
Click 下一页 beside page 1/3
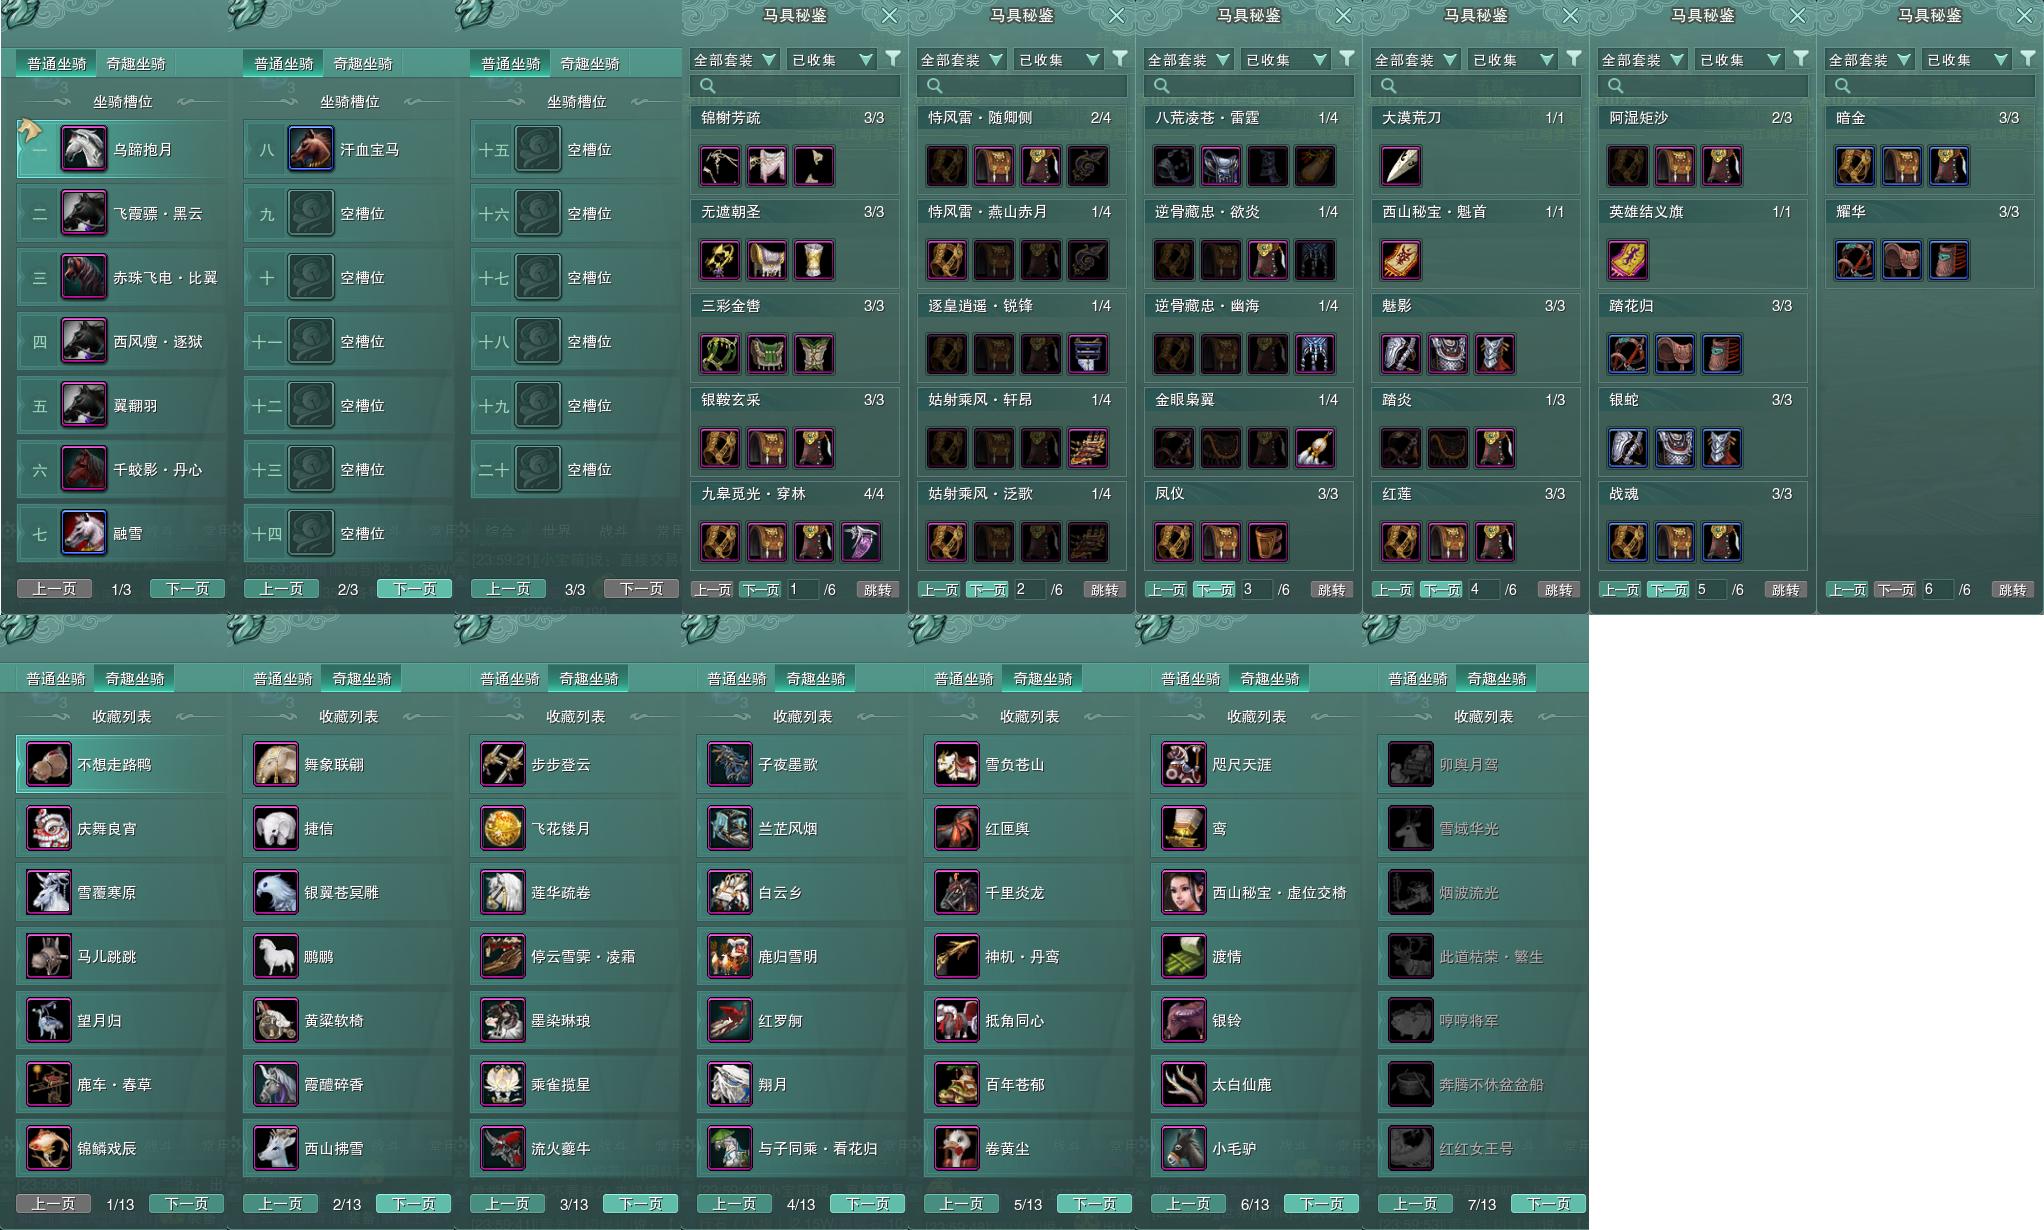188,589
